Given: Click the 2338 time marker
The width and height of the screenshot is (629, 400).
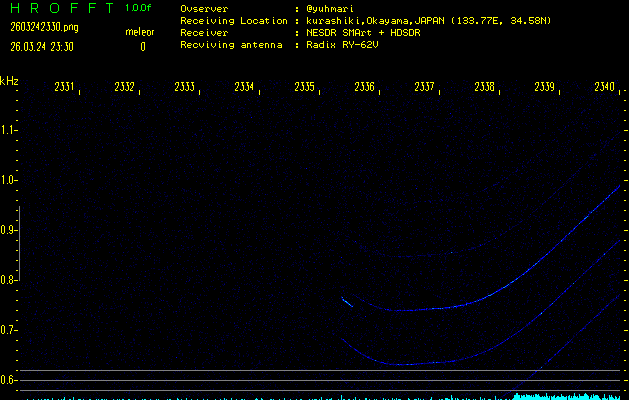Looking at the screenshot, I should (x=484, y=88).
